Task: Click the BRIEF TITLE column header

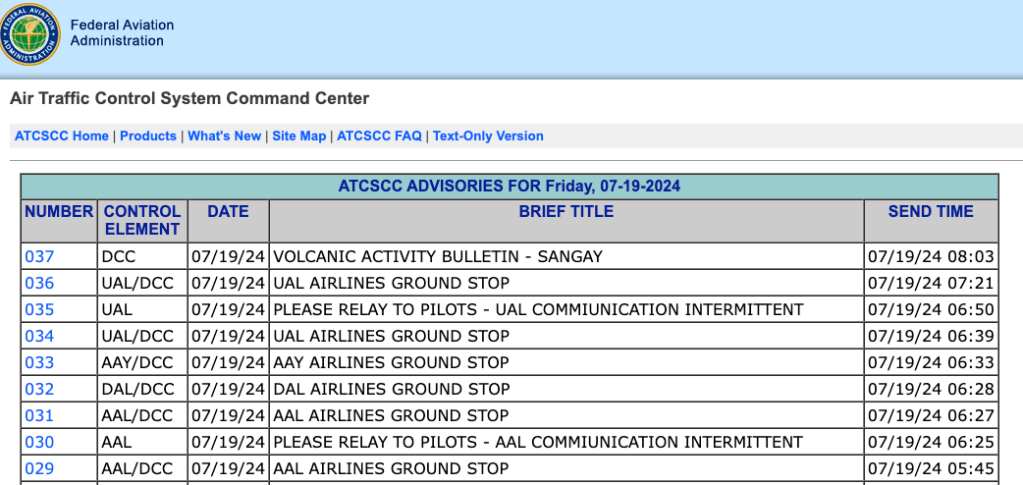Action: click(x=566, y=212)
